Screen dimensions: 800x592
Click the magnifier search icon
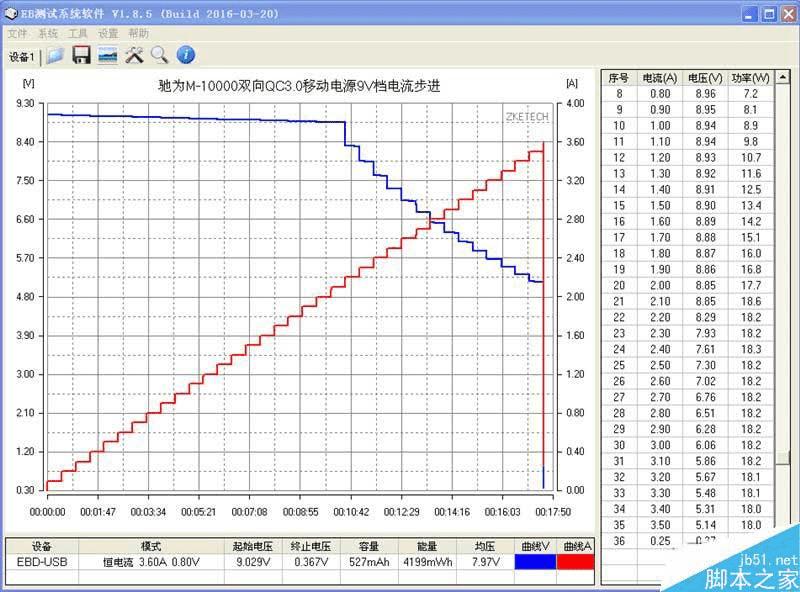(x=160, y=55)
